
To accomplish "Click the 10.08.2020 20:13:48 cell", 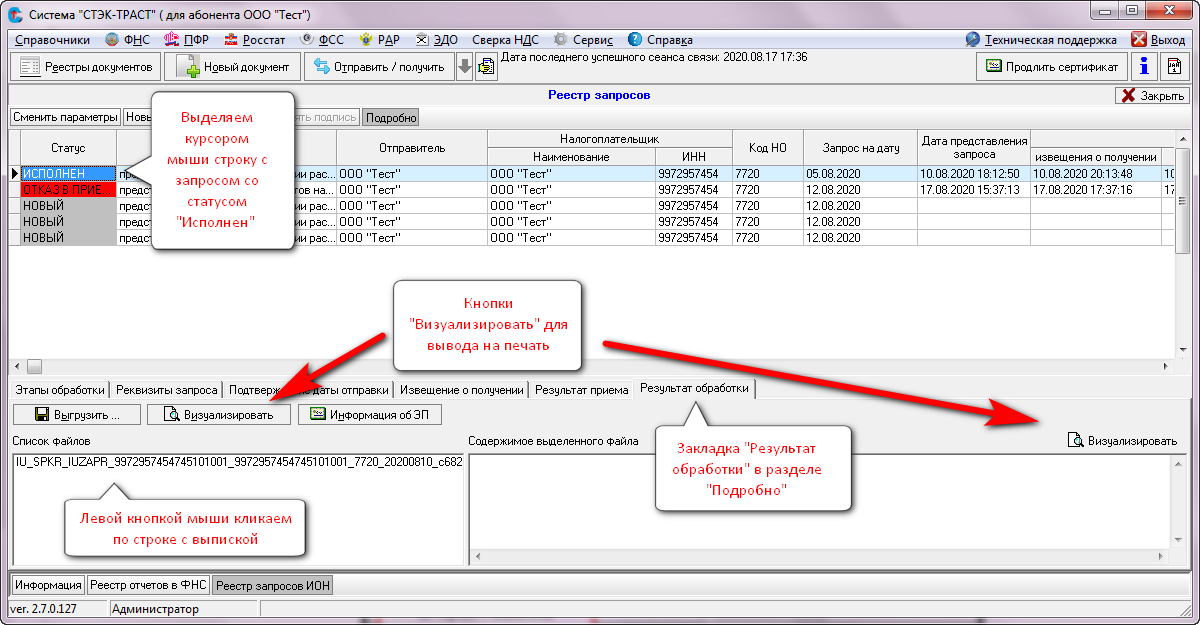I will [x=1095, y=174].
